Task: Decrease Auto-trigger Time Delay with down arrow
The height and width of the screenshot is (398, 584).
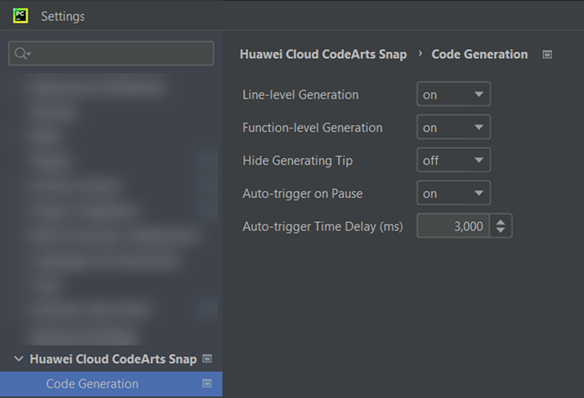Action: [x=501, y=230]
